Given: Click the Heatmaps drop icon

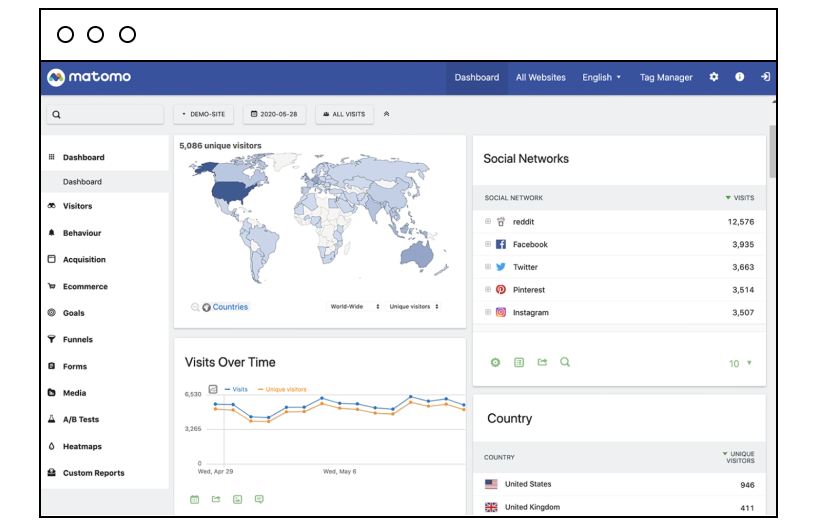Looking at the screenshot, I should [51, 446].
